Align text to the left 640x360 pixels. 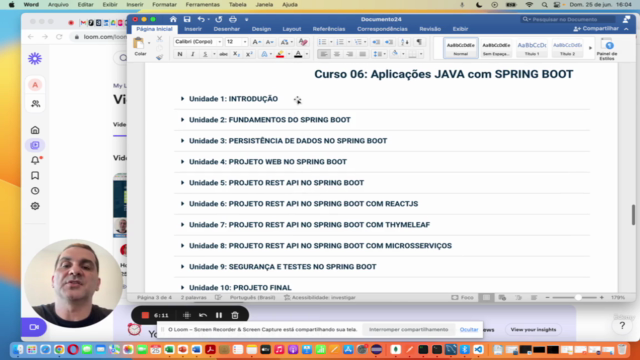[x=324, y=54]
